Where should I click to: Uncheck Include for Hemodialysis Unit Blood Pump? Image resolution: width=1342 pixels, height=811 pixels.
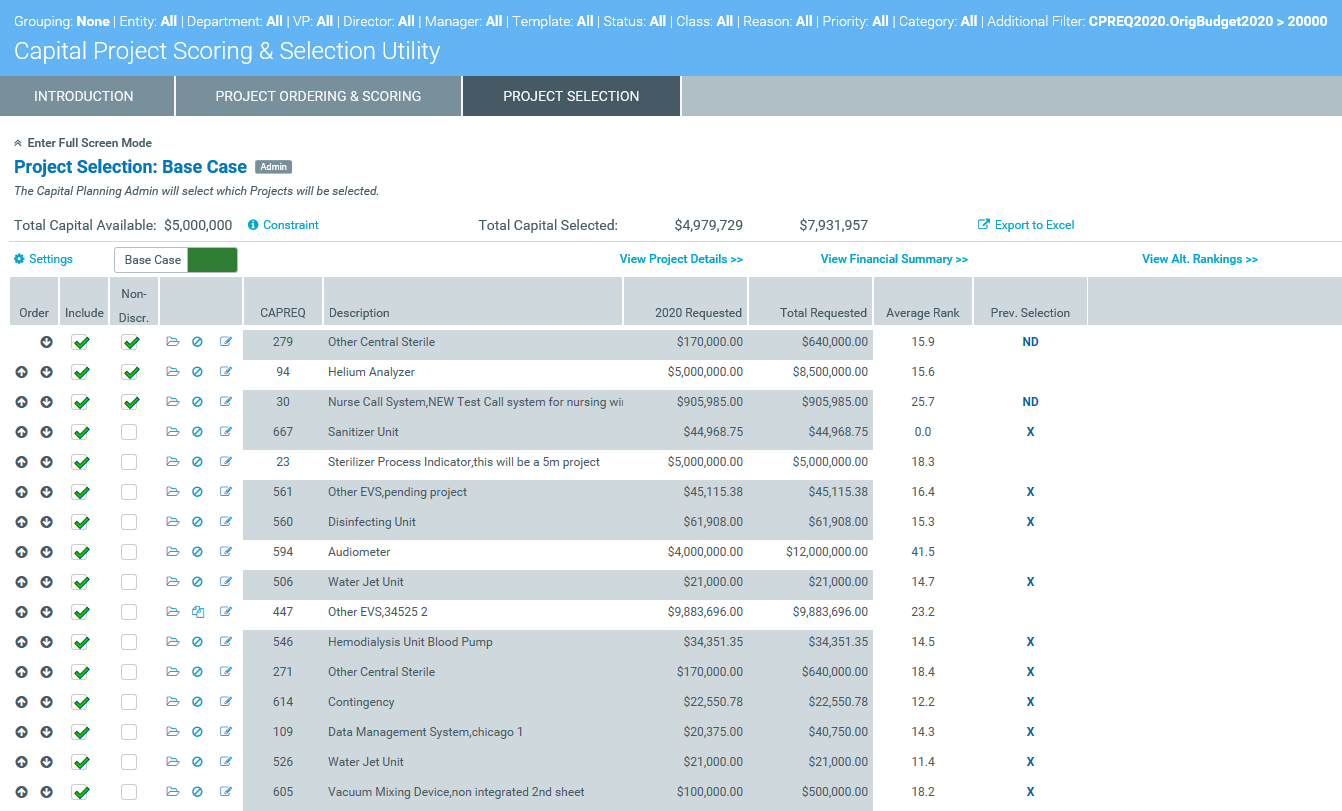[81, 642]
